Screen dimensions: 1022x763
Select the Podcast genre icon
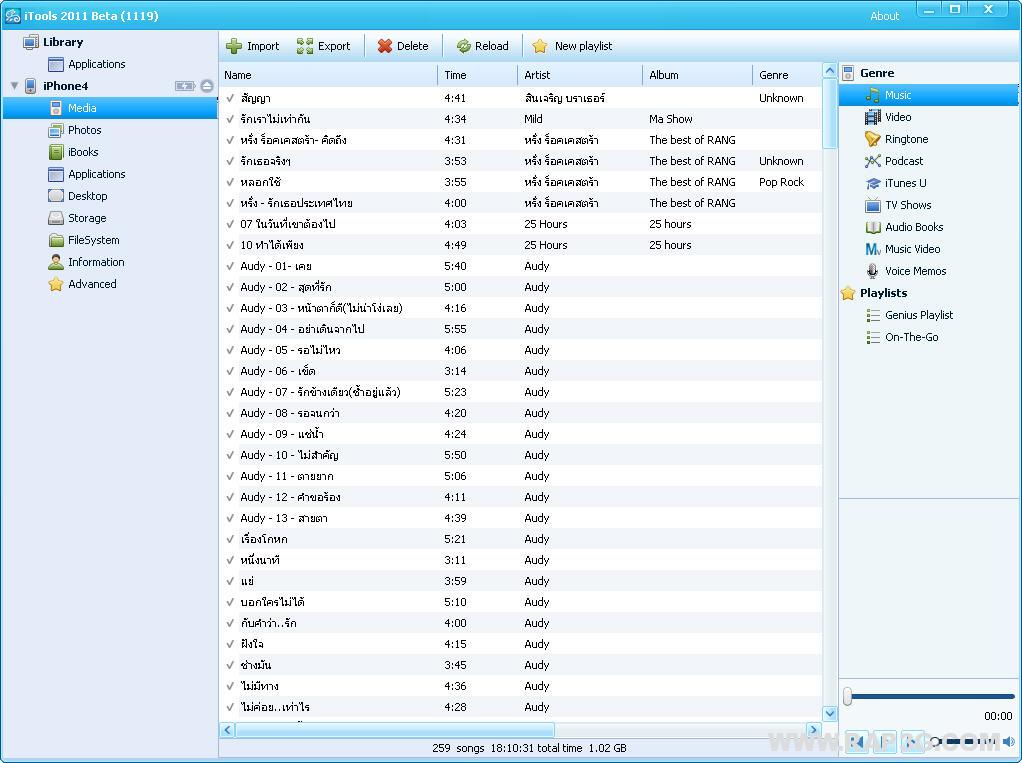pyautogui.click(x=873, y=161)
